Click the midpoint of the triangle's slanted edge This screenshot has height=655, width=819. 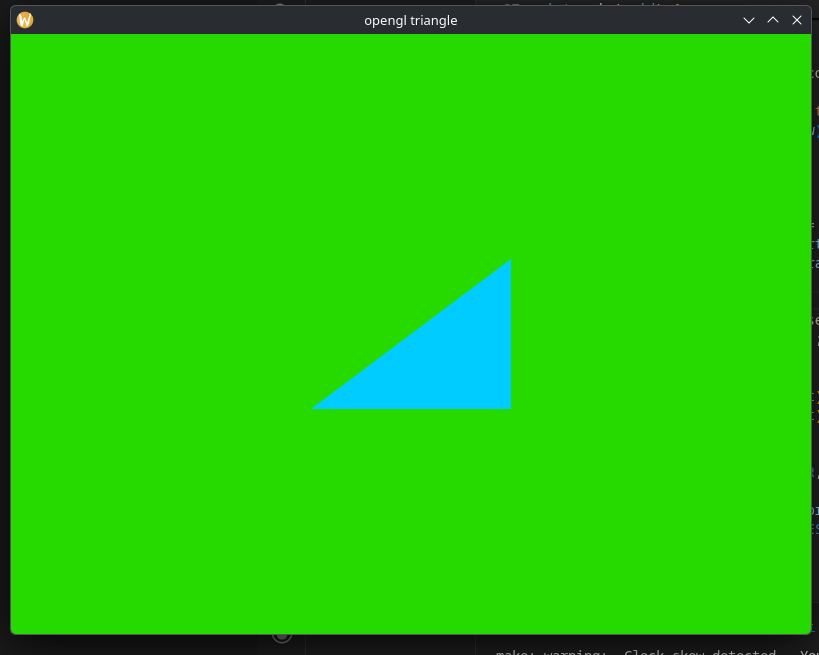click(x=411, y=335)
